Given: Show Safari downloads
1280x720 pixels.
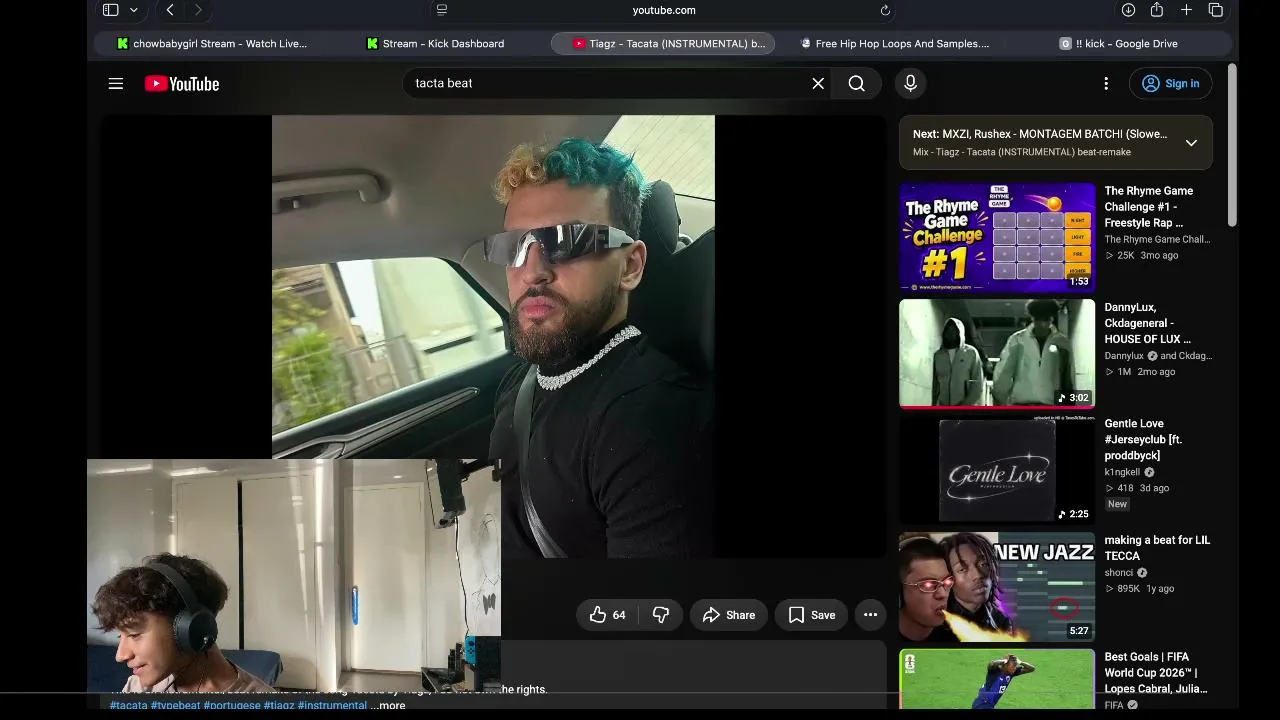Looking at the screenshot, I should pos(1128,10).
